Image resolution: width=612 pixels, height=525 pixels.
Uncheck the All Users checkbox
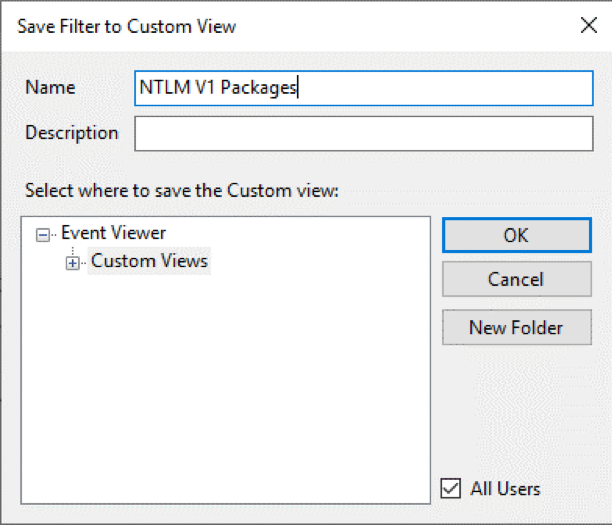coord(450,488)
